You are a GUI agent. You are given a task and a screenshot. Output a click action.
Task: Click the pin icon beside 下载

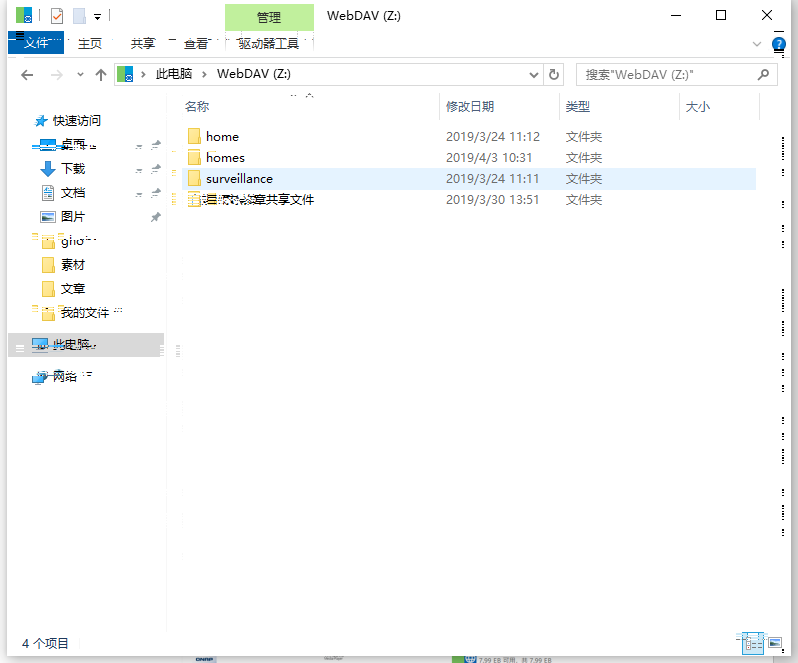point(156,169)
